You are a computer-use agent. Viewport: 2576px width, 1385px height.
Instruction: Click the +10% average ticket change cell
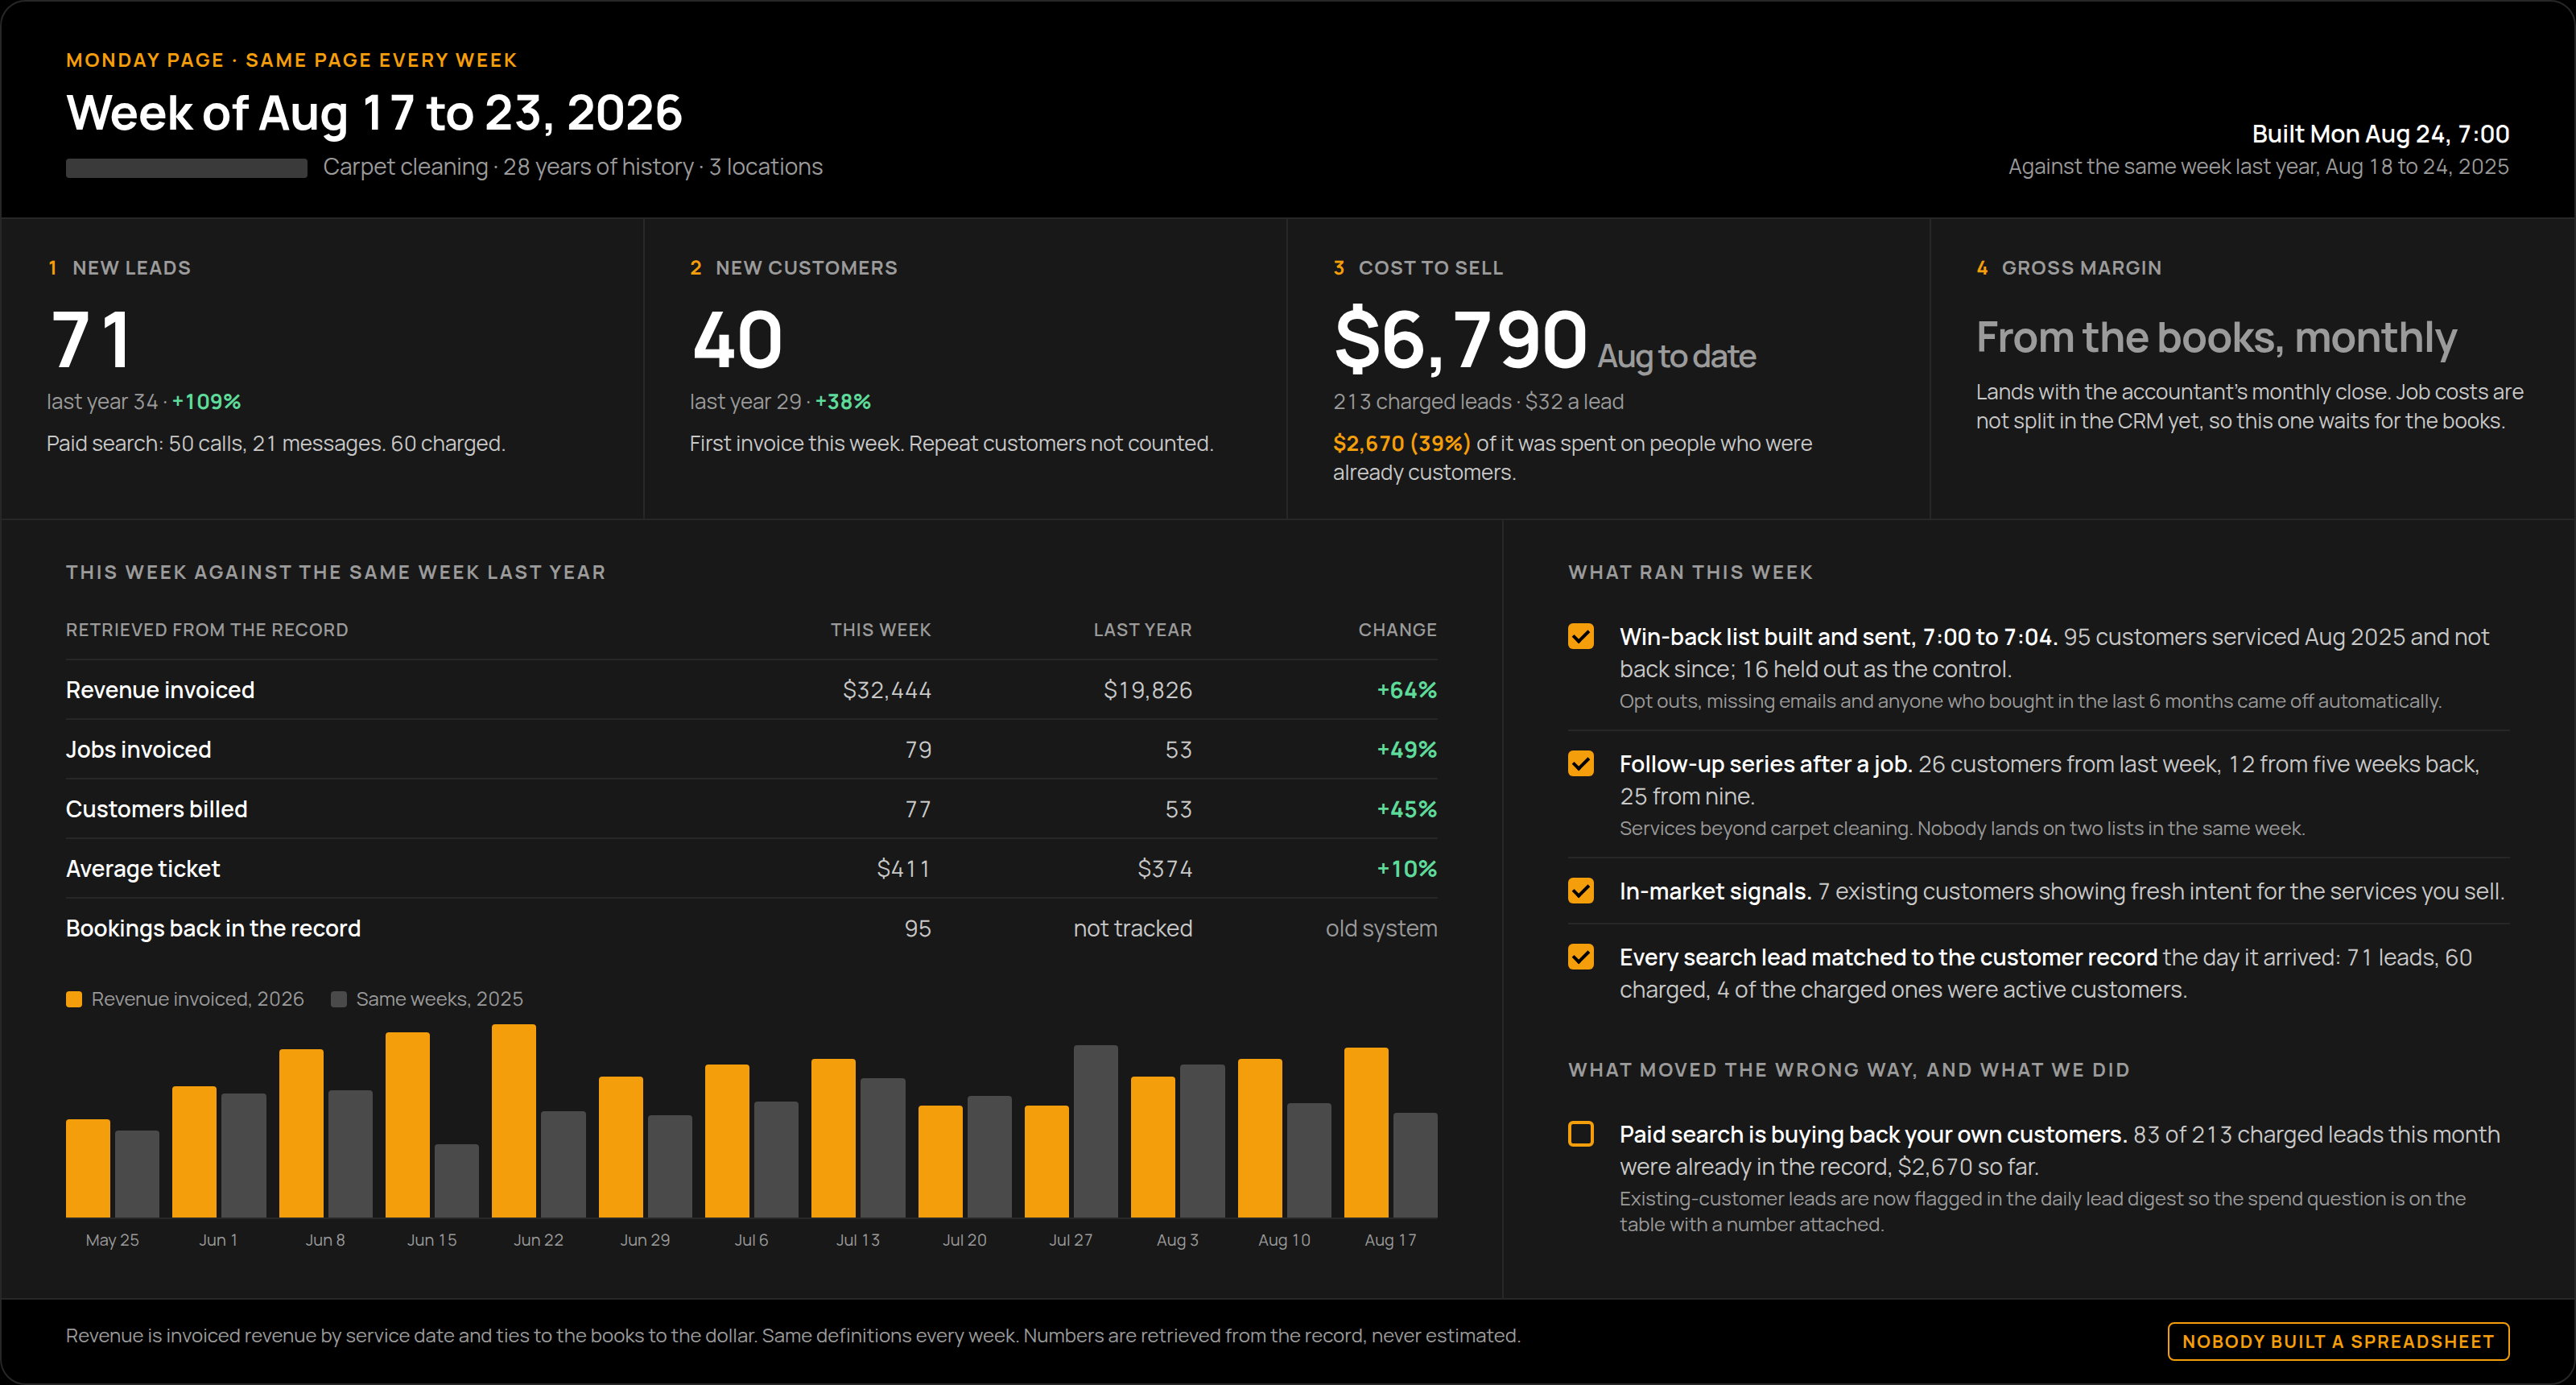pos(1407,869)
